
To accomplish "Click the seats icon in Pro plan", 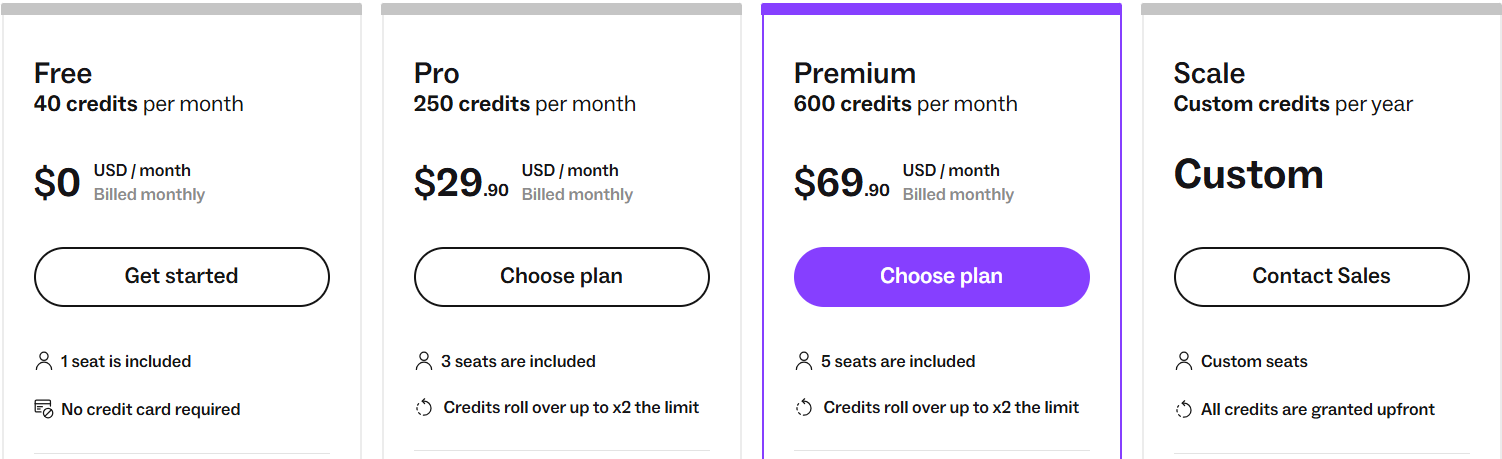I will [423, 361].
